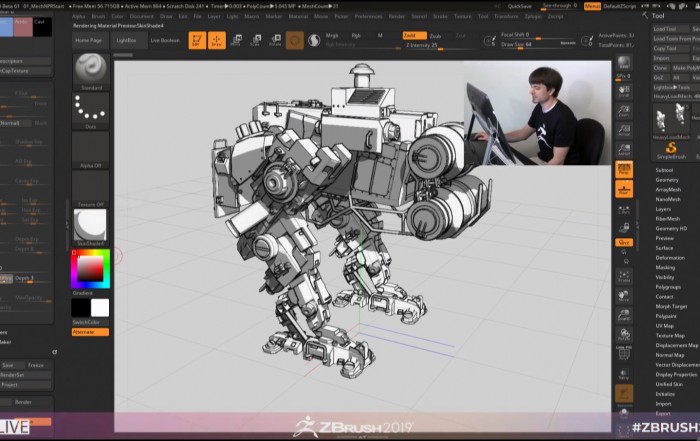Click the QuickSave button
Image resolution: width=700 pixels, height=441 pixels.
click(519, 6)
